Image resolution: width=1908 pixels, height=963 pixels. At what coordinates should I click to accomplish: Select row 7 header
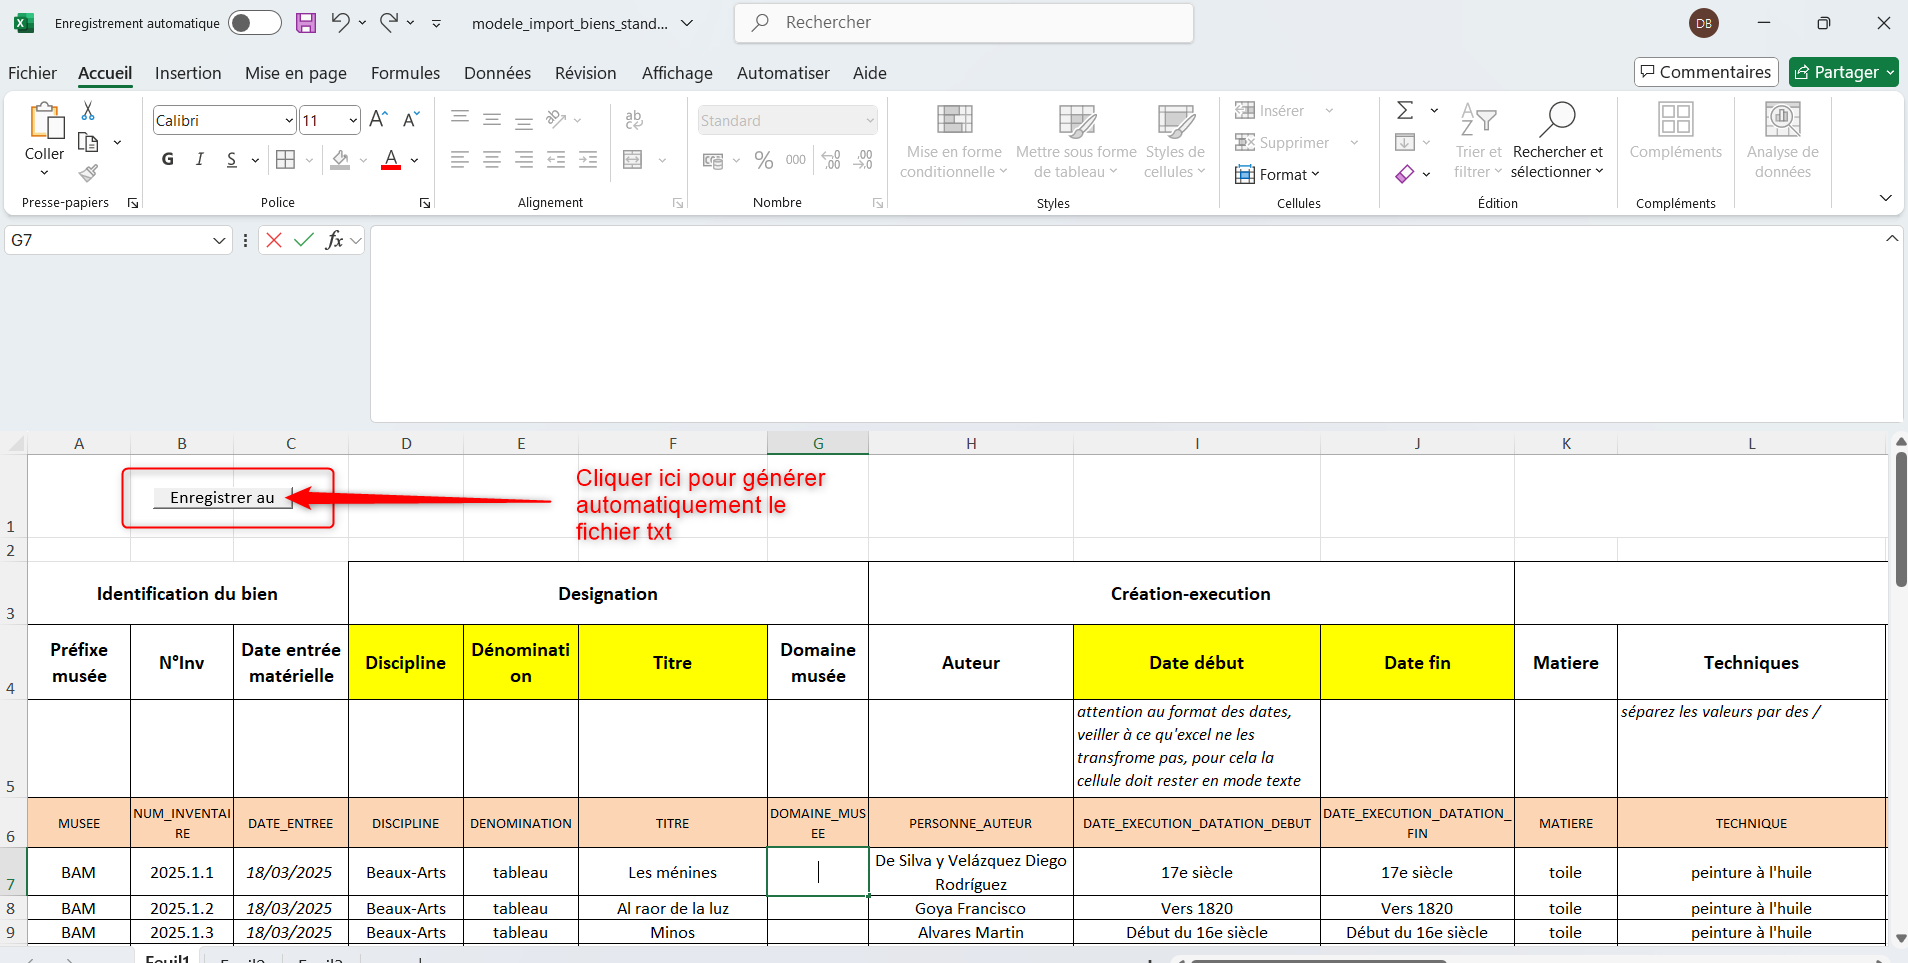pyautogui.click(x=12, y=872)
